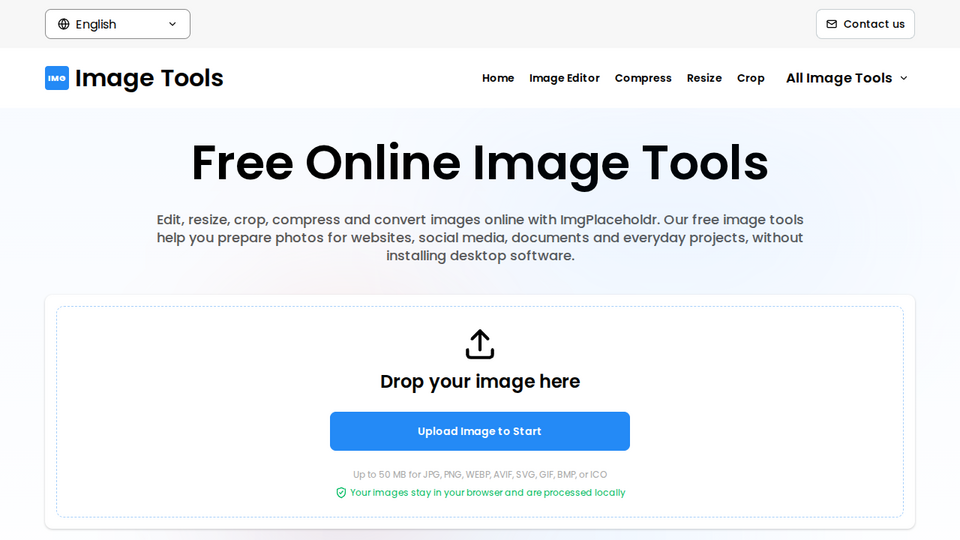960x540 pixels.
Task: Click the green shield check icon
Action: pos(341,493)
